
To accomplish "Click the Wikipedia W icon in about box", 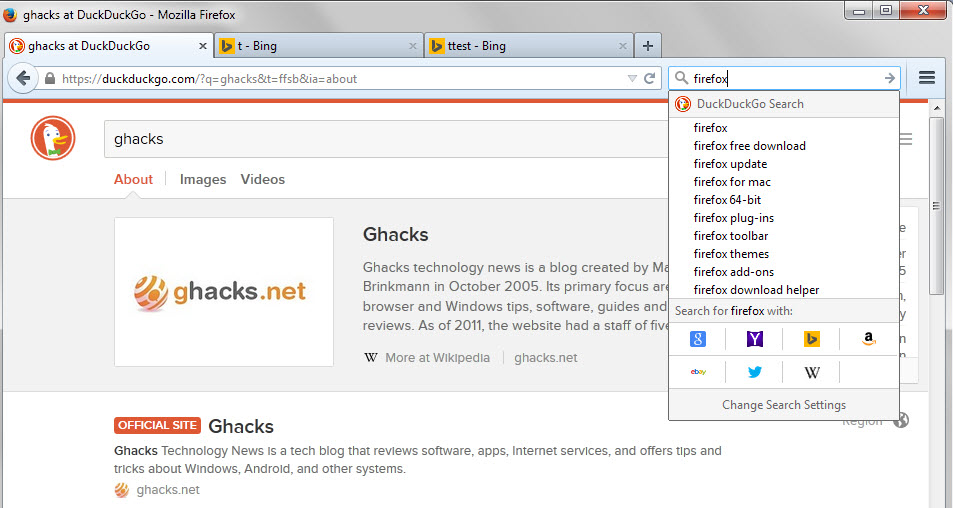I will (x=371, y=358).
